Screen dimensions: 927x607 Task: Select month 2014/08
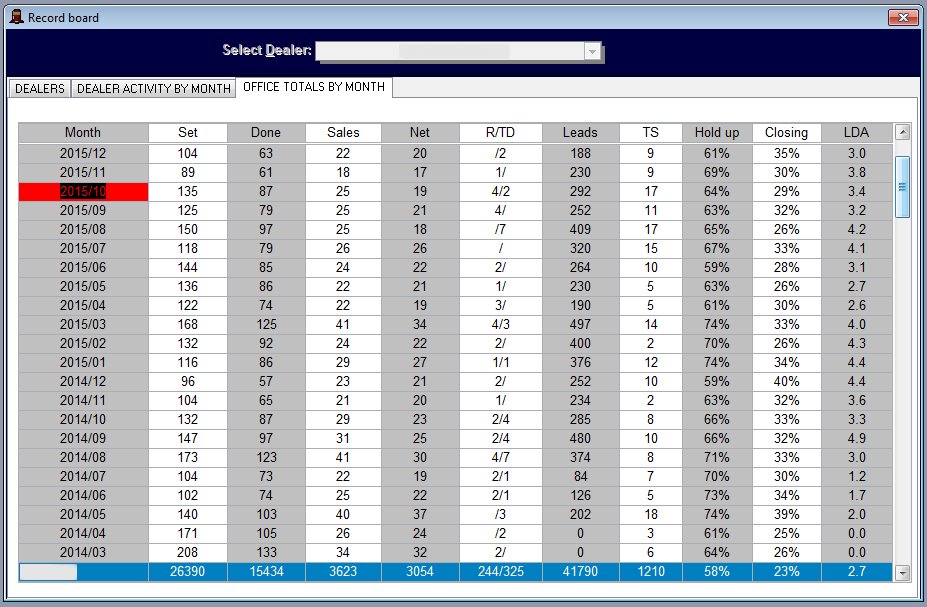point(83,457)
